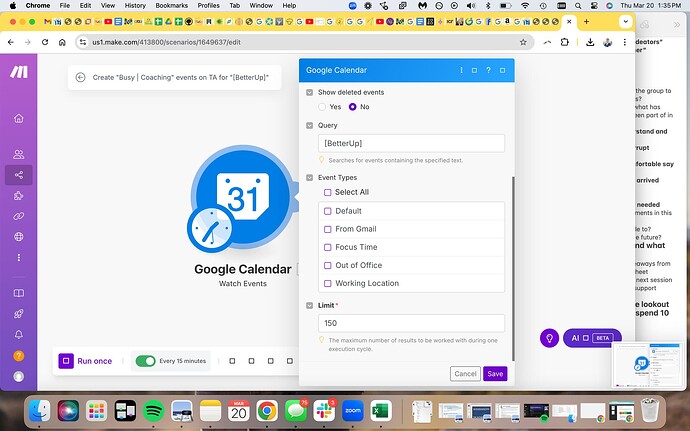Screen dimensions: 690x431
Task: Open the module clock schedule badge
Action: (x=210, y=228)
